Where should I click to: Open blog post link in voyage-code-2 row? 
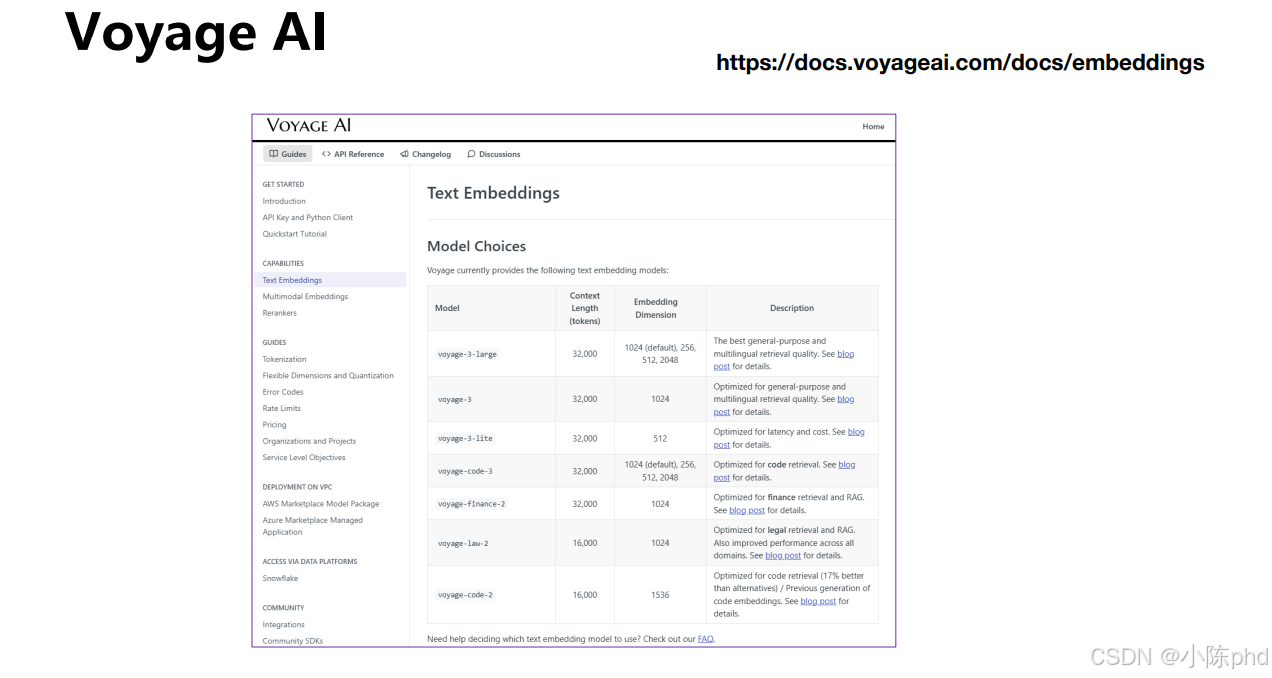click(818, 601)
